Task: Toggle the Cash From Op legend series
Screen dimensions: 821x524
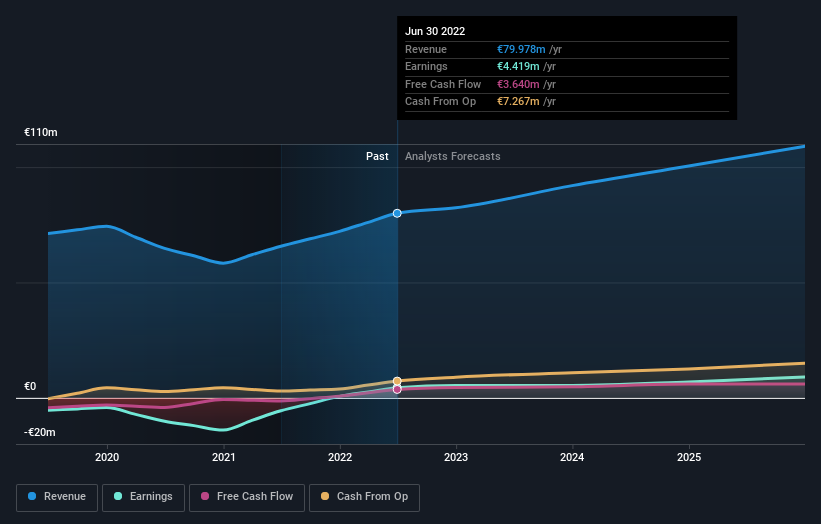Action: coord(364,497)
